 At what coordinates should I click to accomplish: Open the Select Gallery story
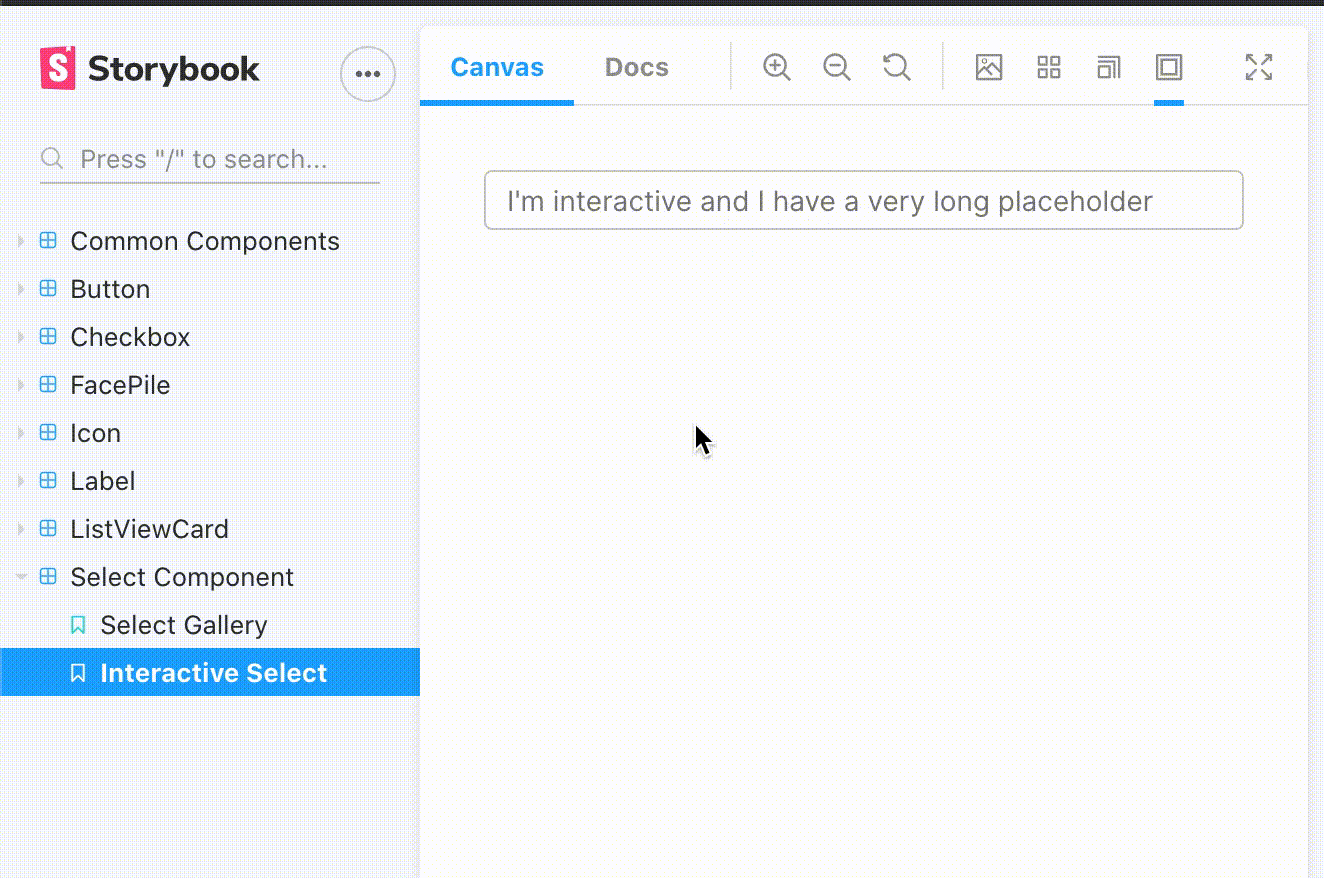[x=184, y=625]
